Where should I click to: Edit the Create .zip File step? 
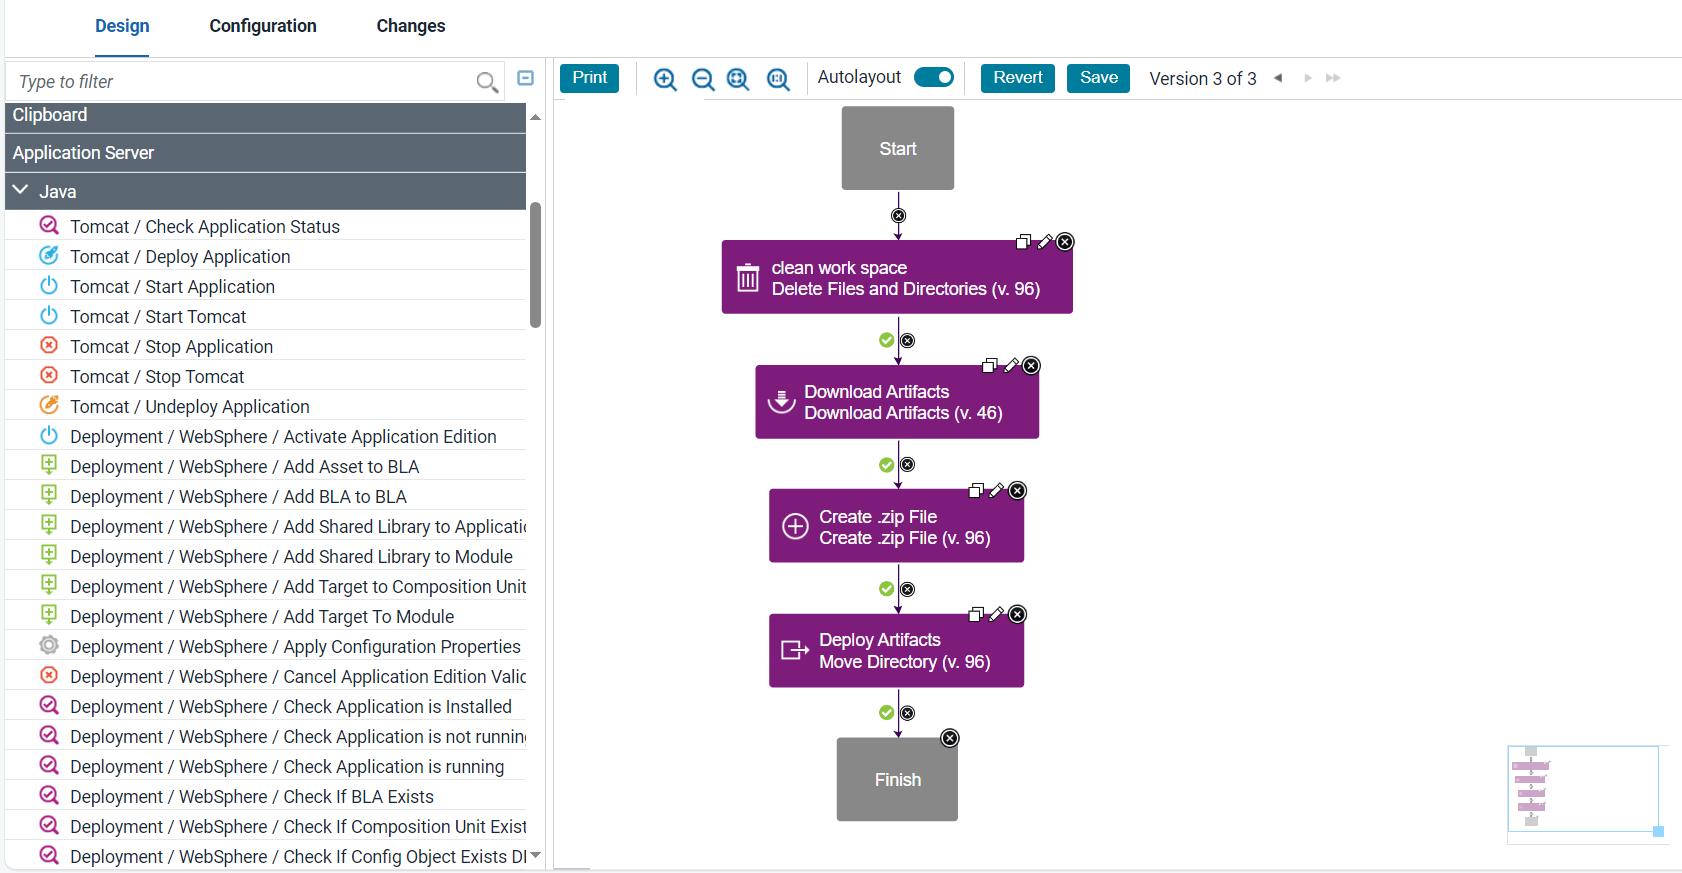[x=996, y=490]
